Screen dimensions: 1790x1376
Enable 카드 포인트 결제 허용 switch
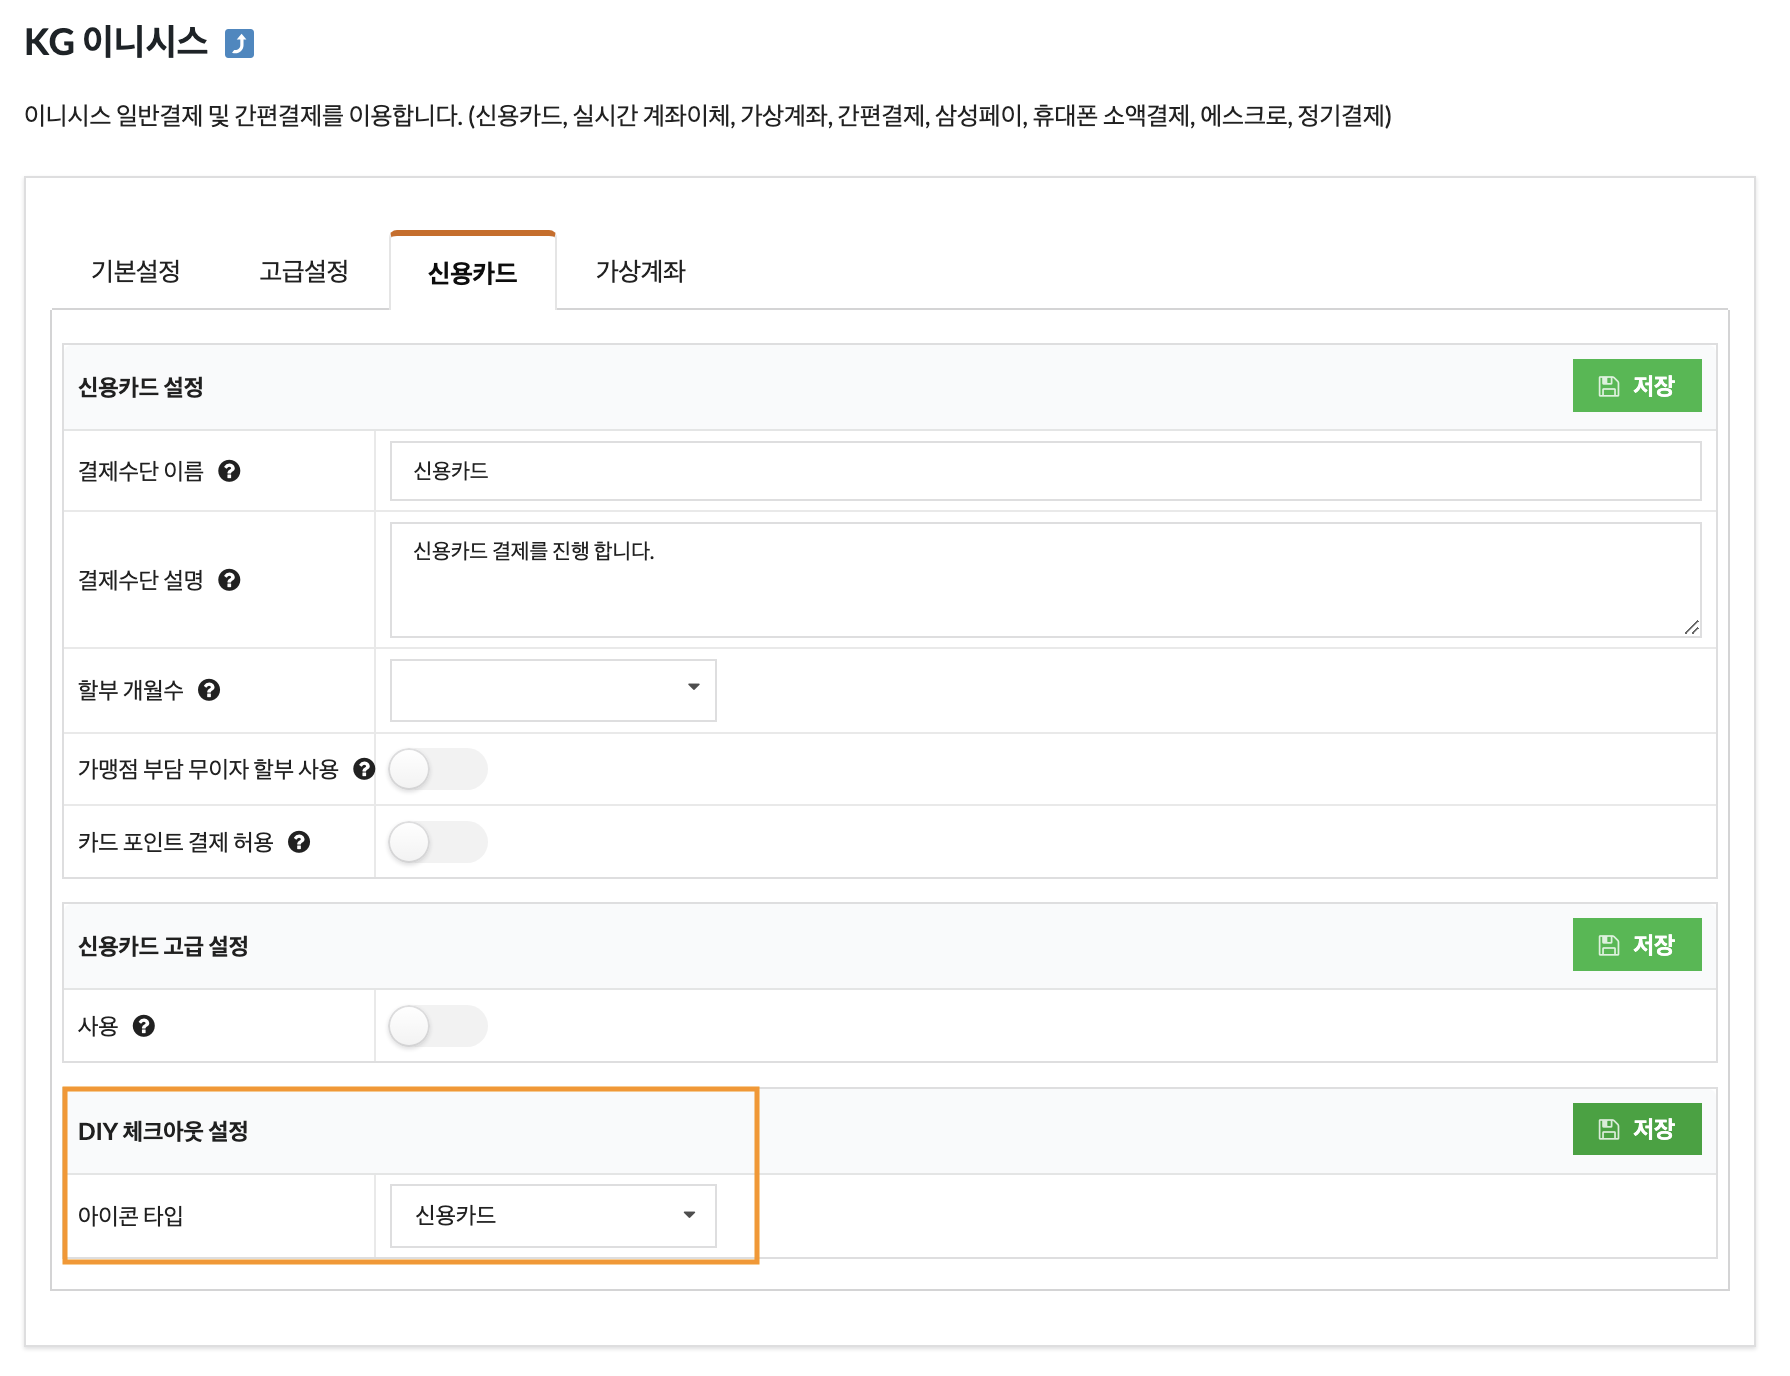[437, 842]
